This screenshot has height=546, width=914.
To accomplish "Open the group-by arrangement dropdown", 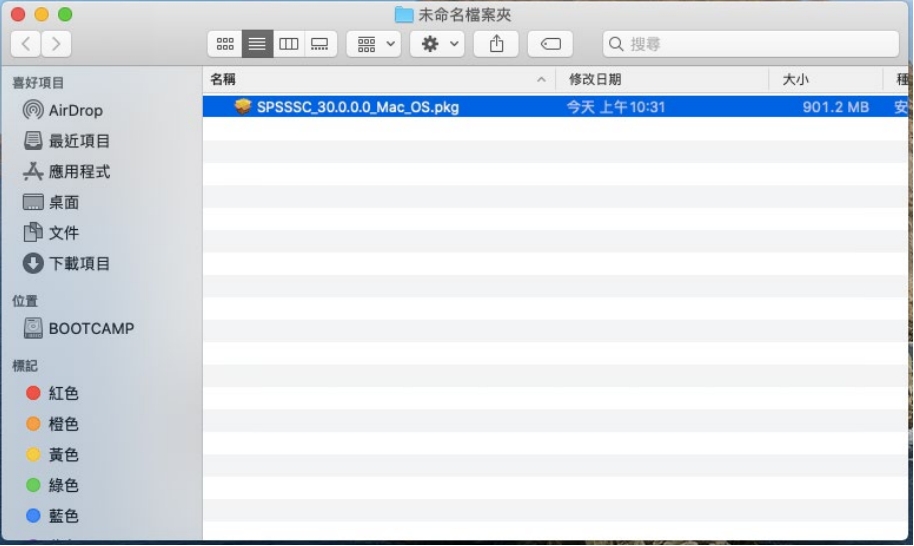I will pyautogui.click(x=374, y=44).
